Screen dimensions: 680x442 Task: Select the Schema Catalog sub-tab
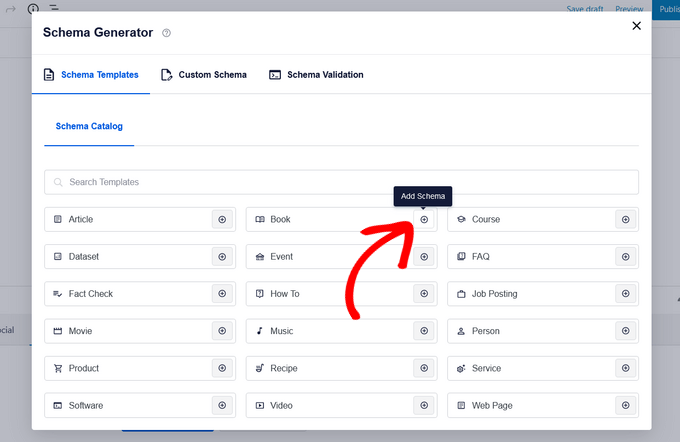89,127
